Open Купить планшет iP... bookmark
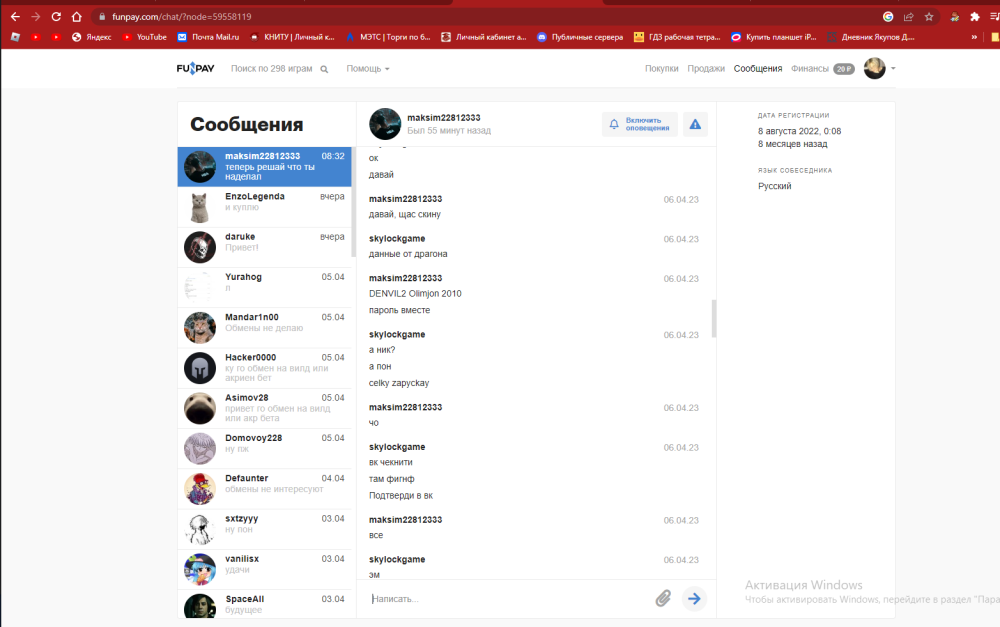This screenshot has height=627, width=1000. (773, 37)
